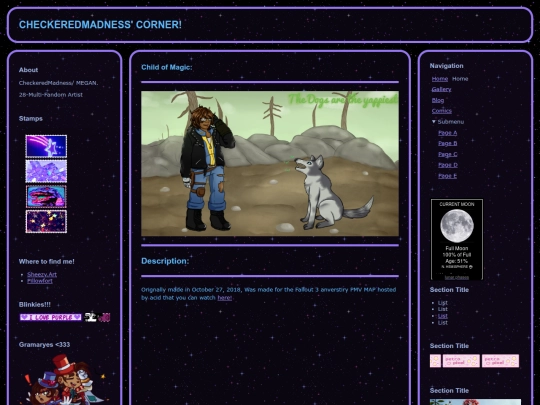This screenshot has height=405, width=540.
Task: Click the 'Description:' heading
Action: click(x=165, y=261)
